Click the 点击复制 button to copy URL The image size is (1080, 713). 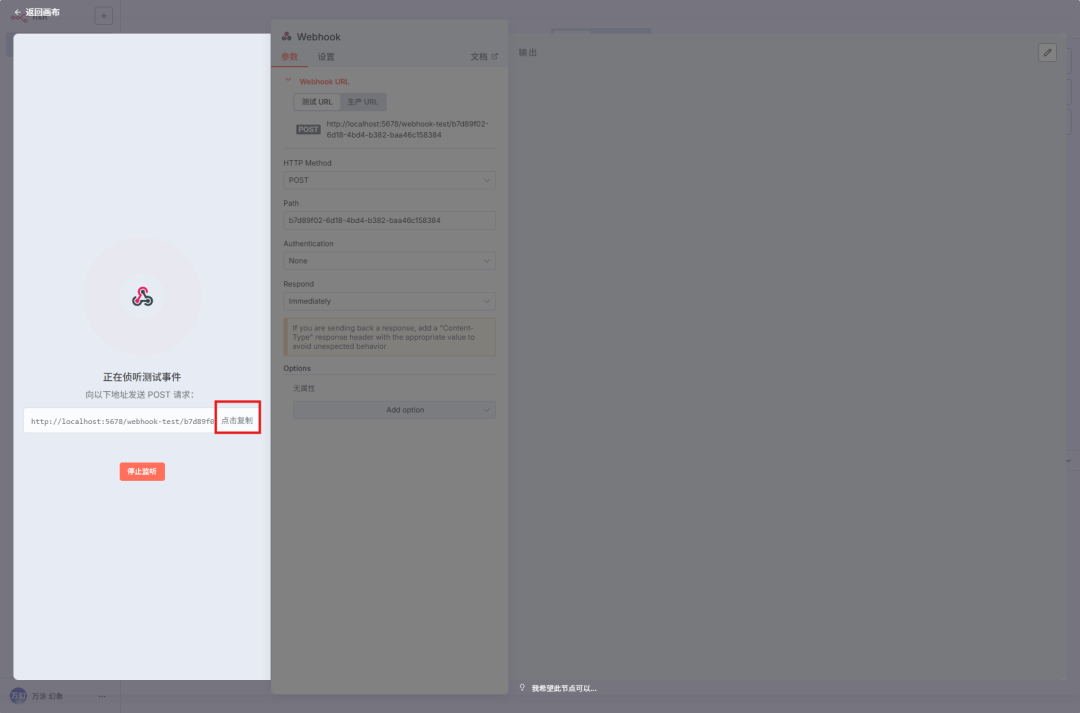click(x=237, y=421)
